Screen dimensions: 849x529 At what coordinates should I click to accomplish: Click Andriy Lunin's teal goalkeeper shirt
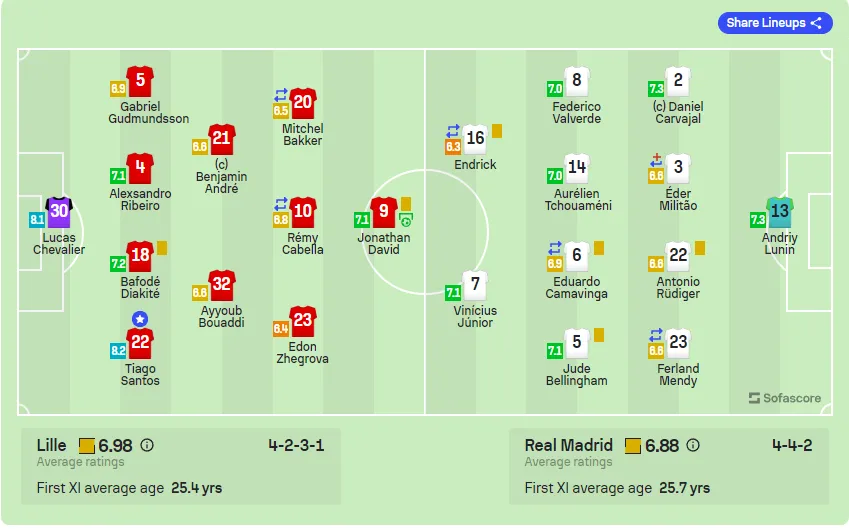pos(780,212)
